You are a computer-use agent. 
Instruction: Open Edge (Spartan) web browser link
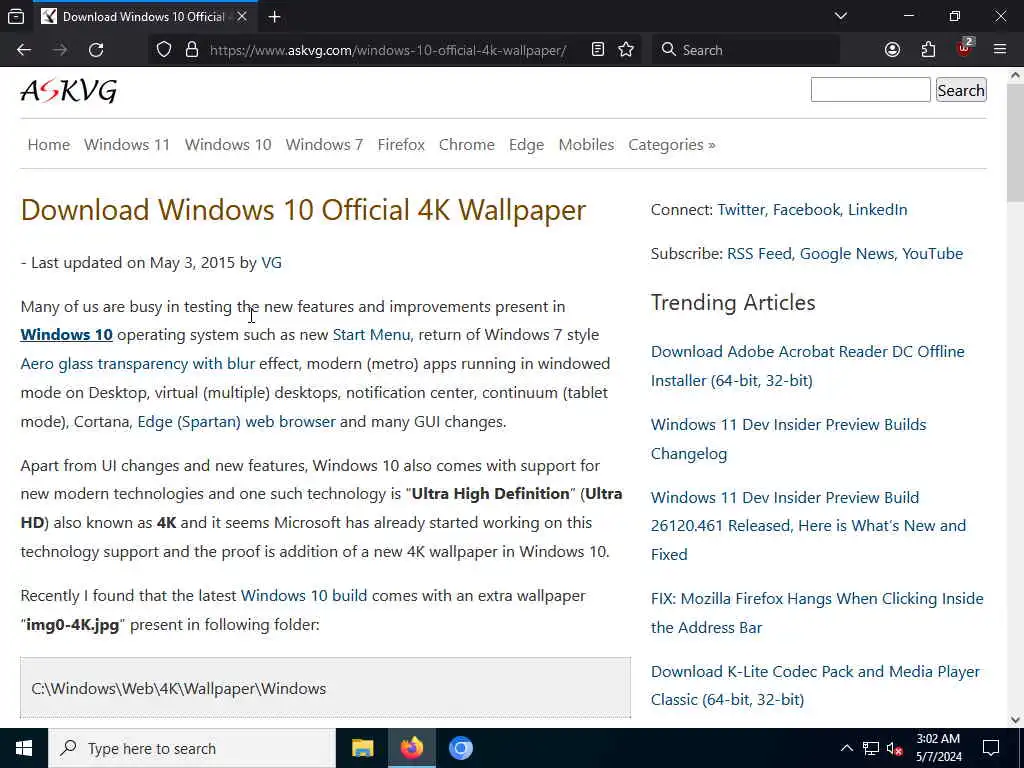pyautogui.click(x=236, y=421)
